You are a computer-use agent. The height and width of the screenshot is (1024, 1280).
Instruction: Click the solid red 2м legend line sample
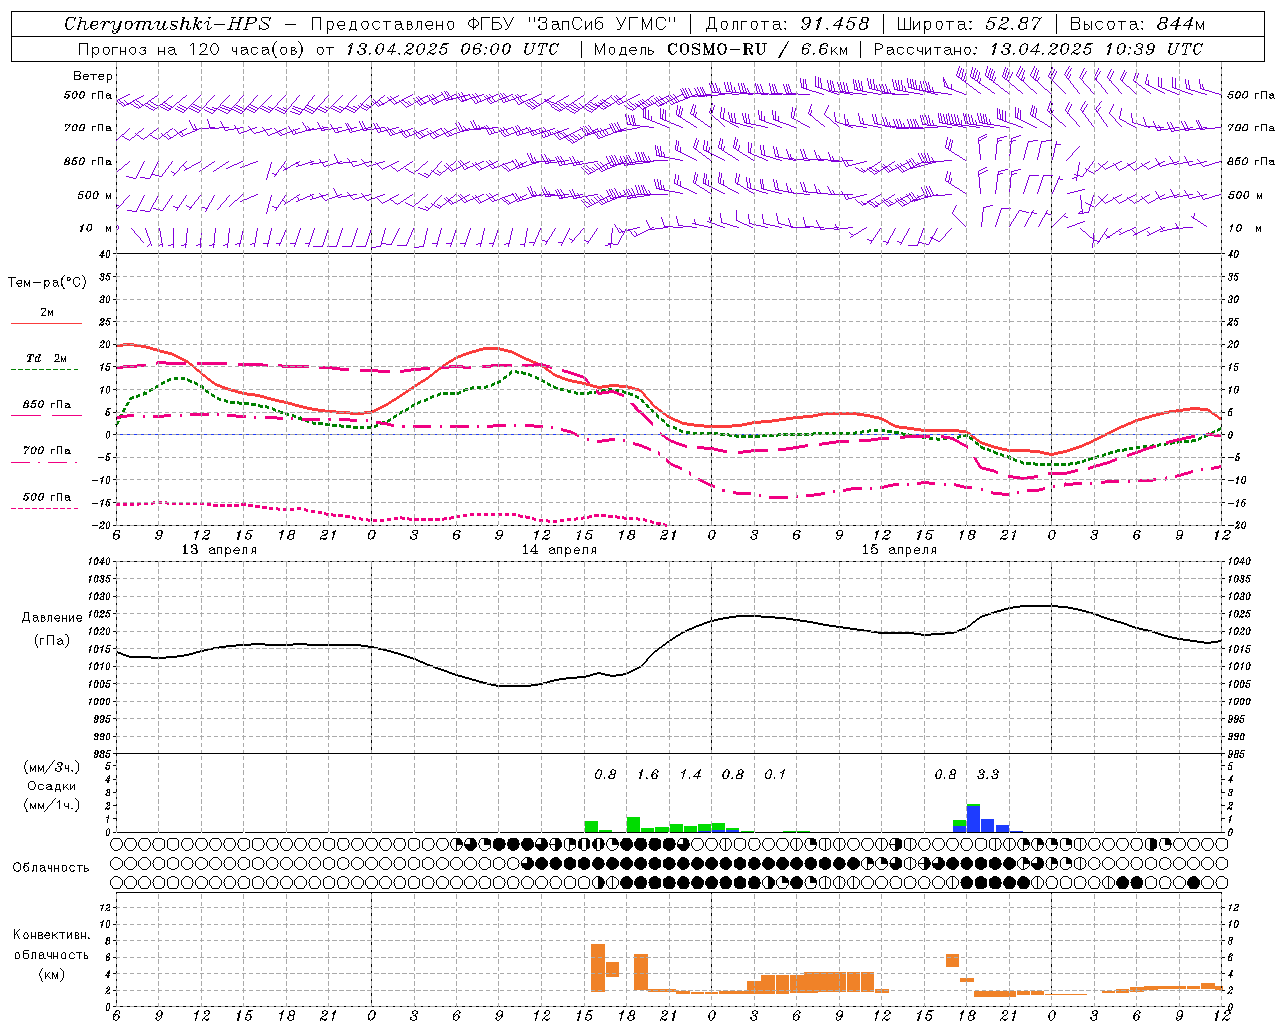46,323
